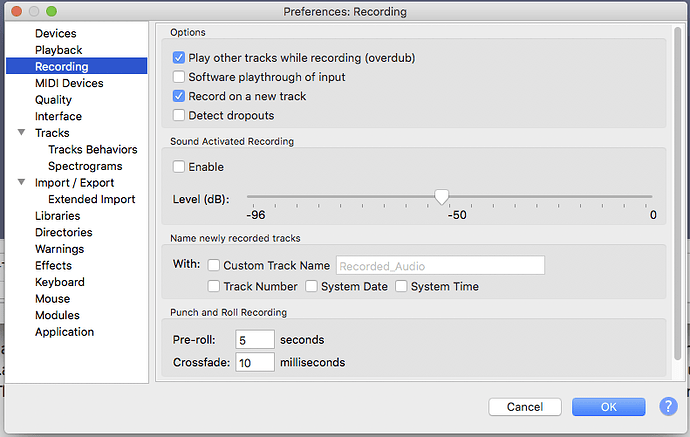Check the Custom Track Name option
Viewport: 690px width, 437px height.
214,266
